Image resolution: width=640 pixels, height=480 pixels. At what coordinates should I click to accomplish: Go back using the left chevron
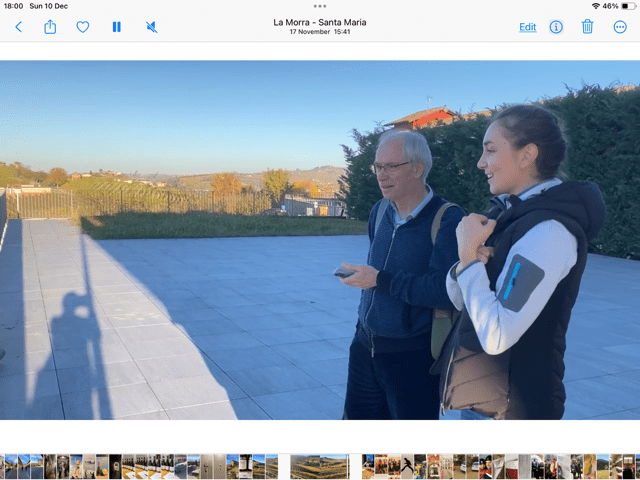point(18,27)
